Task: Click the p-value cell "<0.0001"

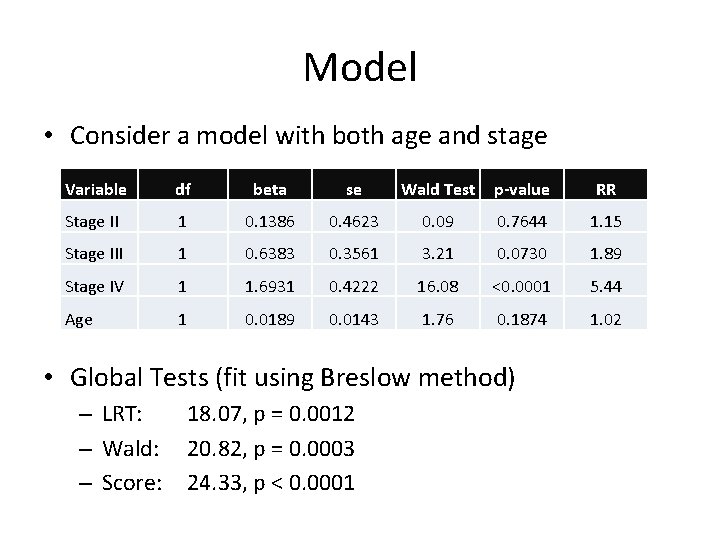Action: pos(519,286)
